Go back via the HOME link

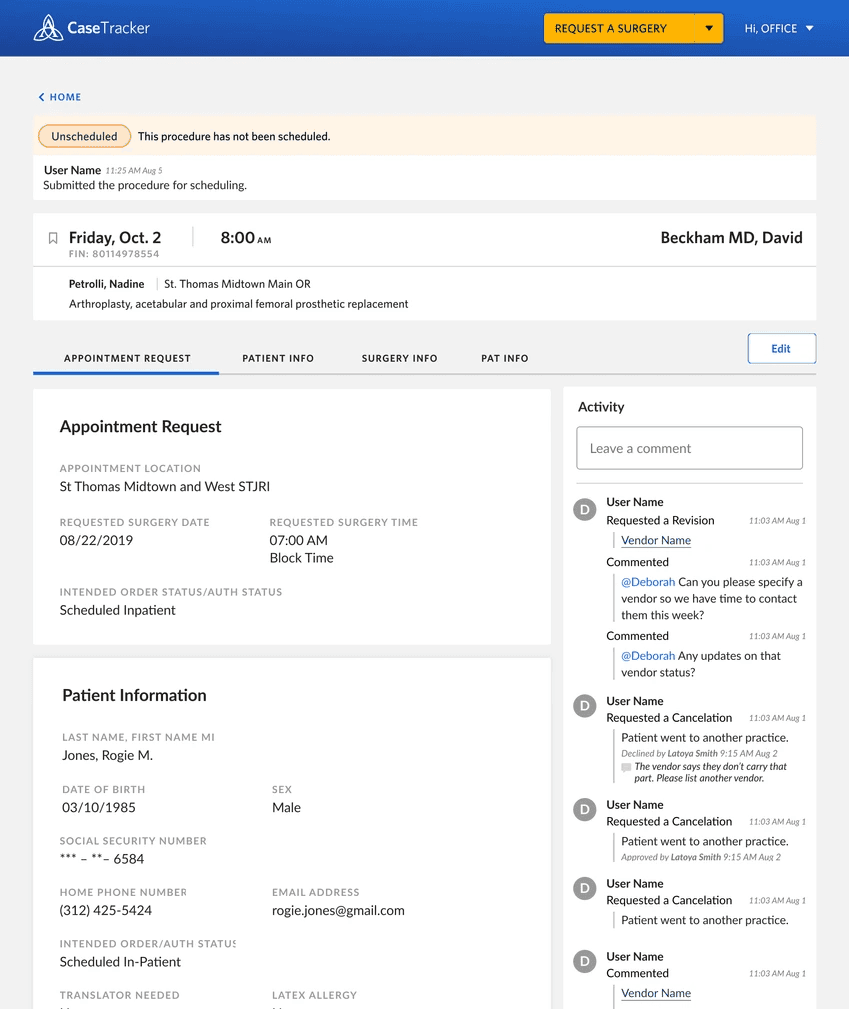[x=65, y=97]
